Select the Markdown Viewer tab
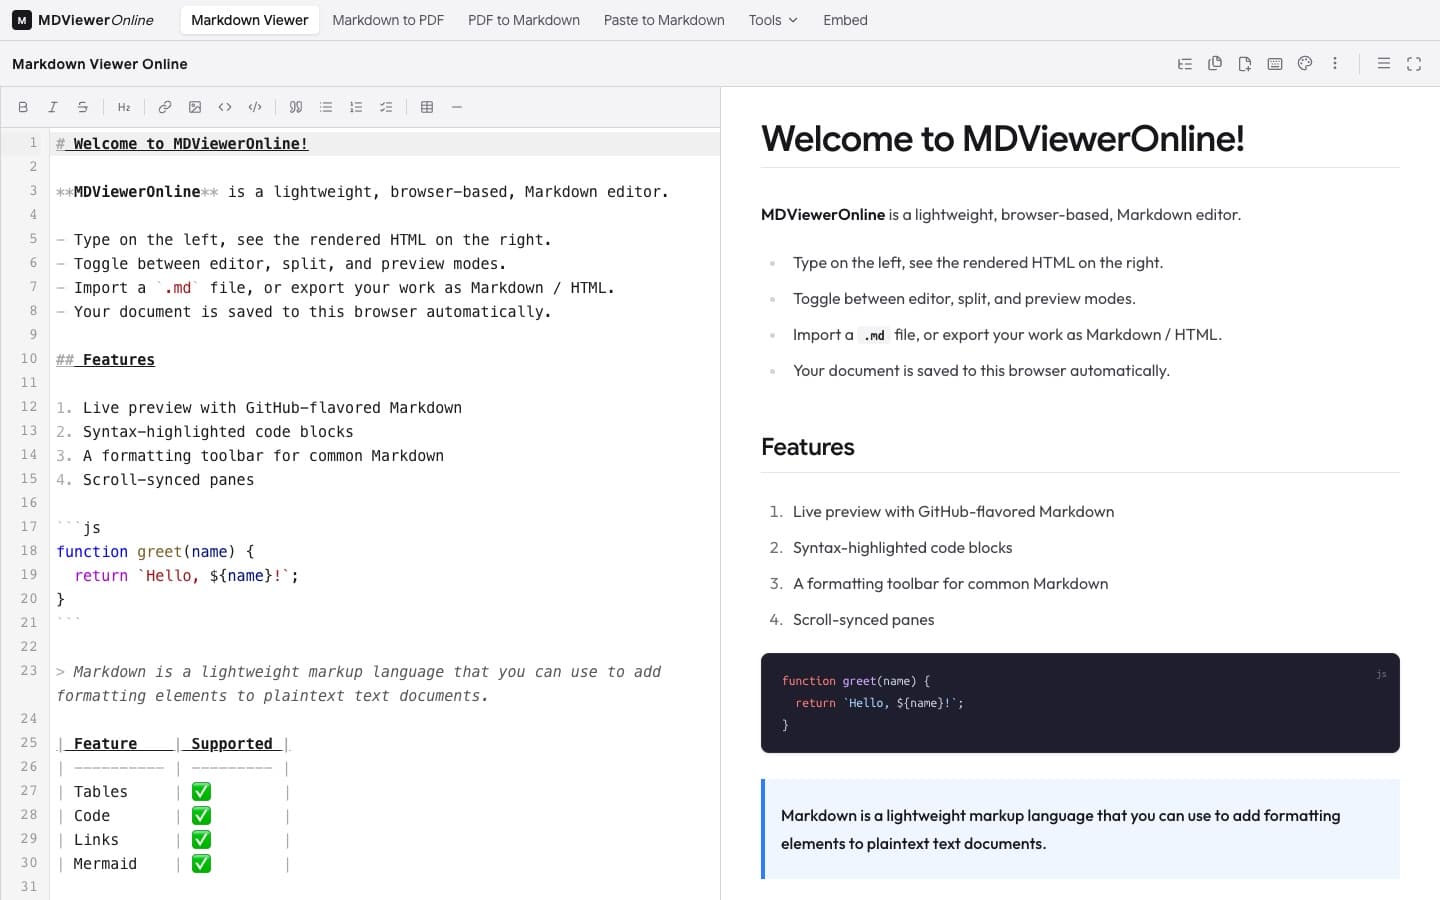 pos(250,20)
